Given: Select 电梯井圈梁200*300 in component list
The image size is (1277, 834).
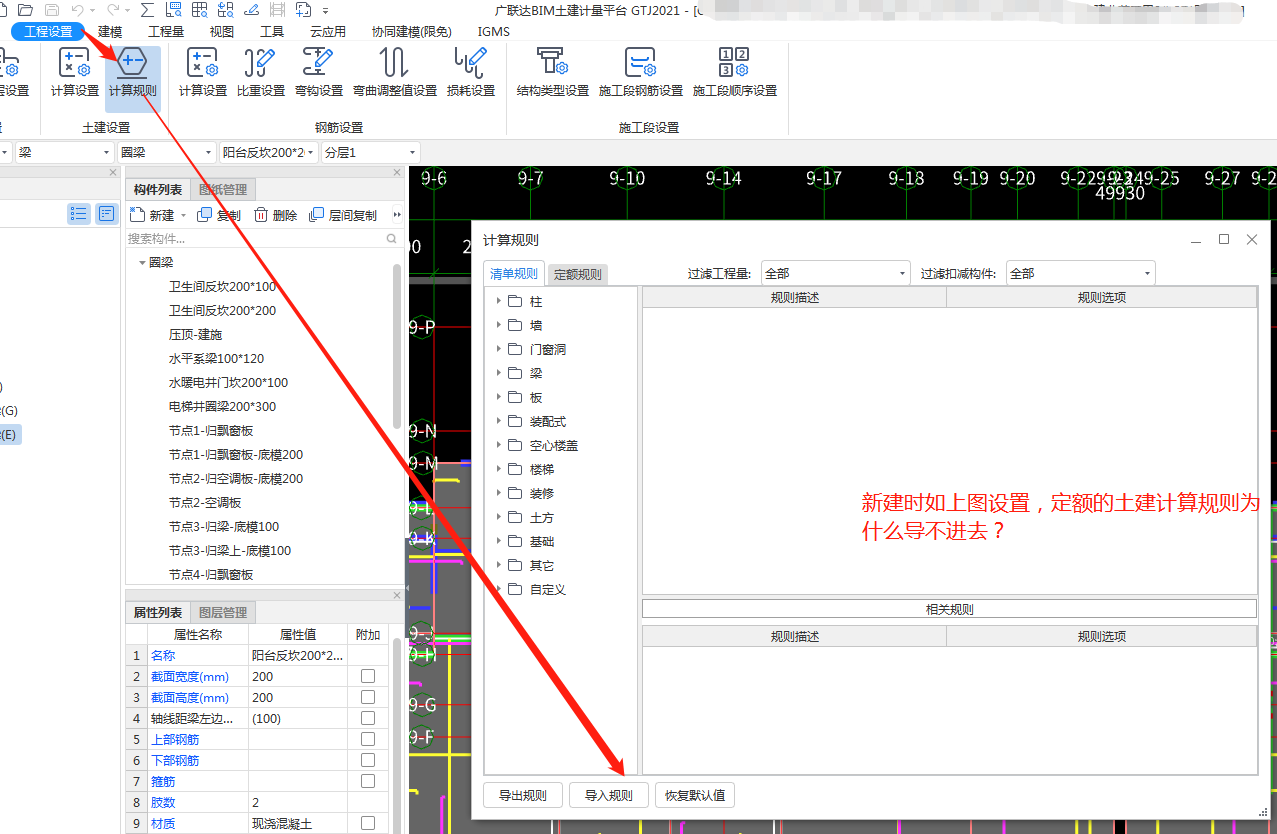Looking at the screenshot, I should click(x=222, y=407).
